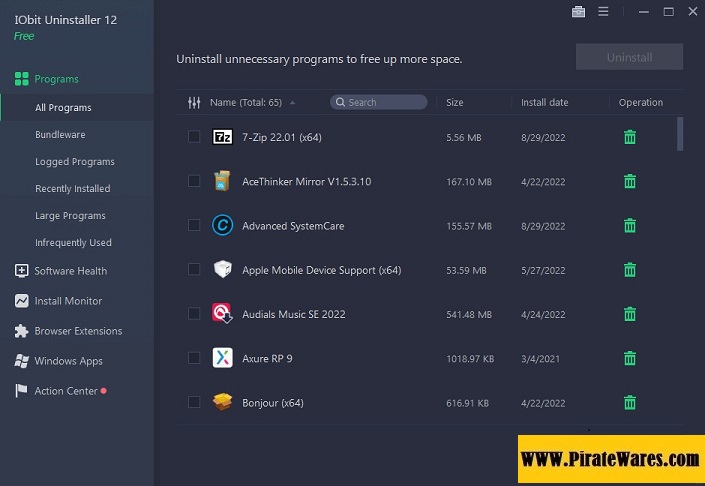This screenshot has width=705, height=486.
Task: Check the box for AceThinker Mirror
Action: 194,182
